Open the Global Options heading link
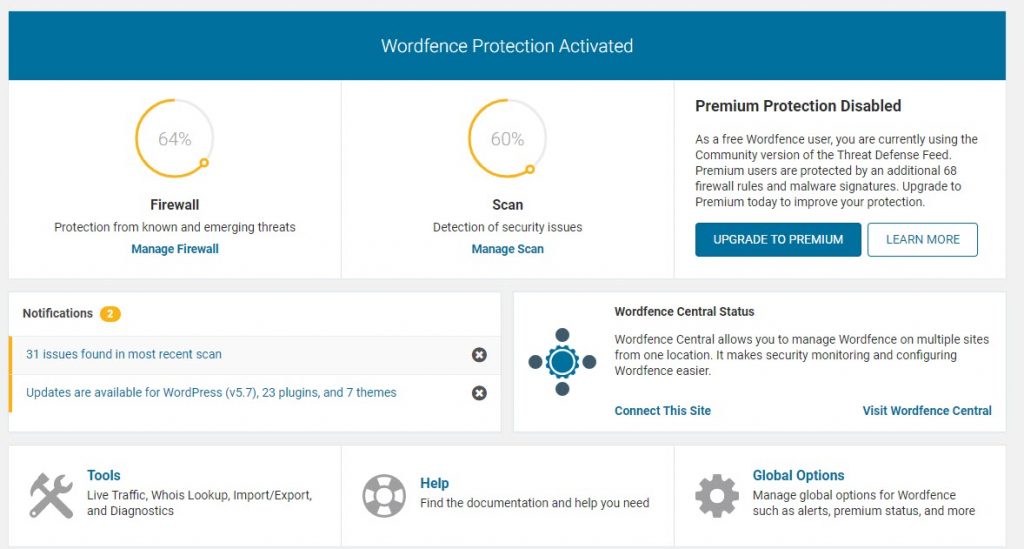Image resolution: width=1024 pixels, height=549 pixels. pos(798,476)
